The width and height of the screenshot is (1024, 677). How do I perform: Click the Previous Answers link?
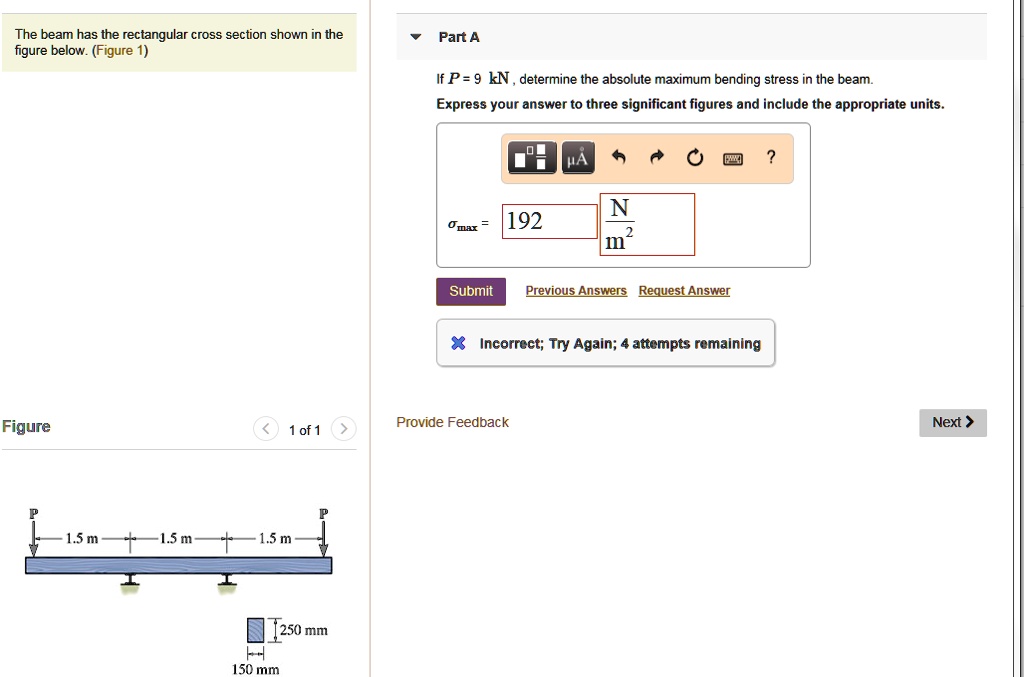(x=576, y=290)
